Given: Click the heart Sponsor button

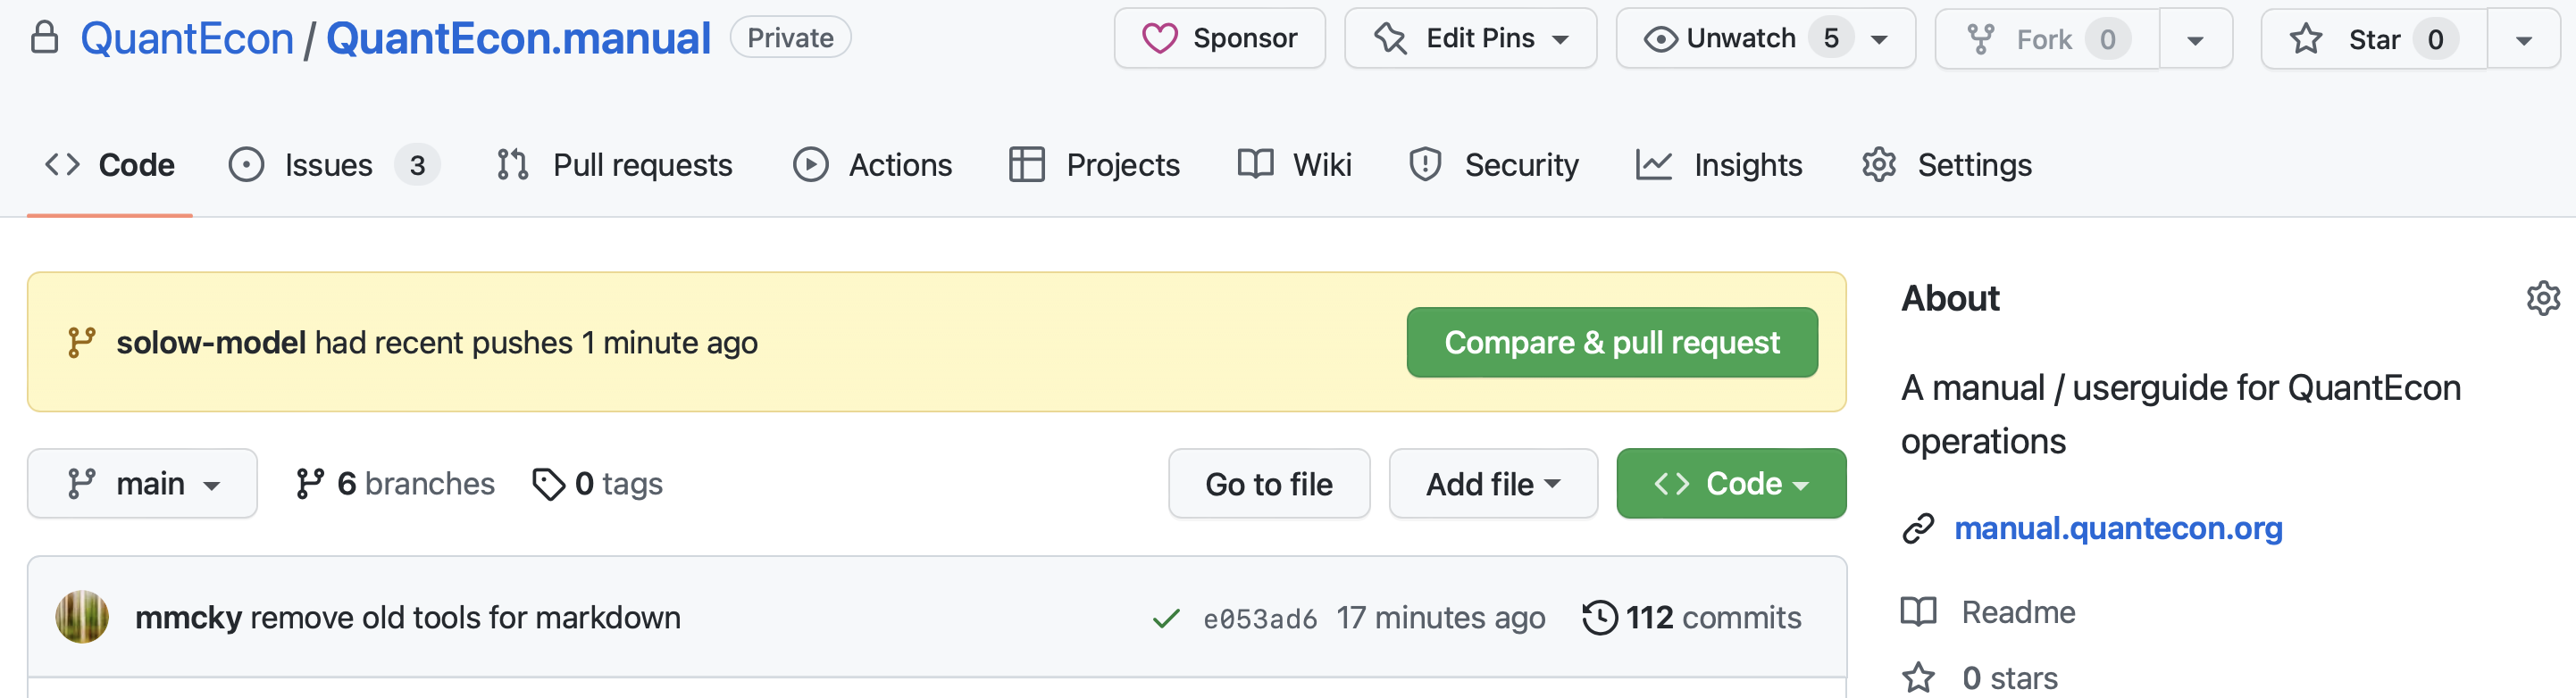Looking at the screenshot, I should (1219, 39).
